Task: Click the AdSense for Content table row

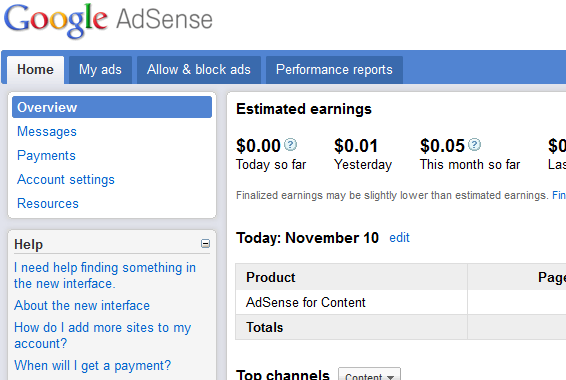Action: pyautogui.click(x=401, y=302)
